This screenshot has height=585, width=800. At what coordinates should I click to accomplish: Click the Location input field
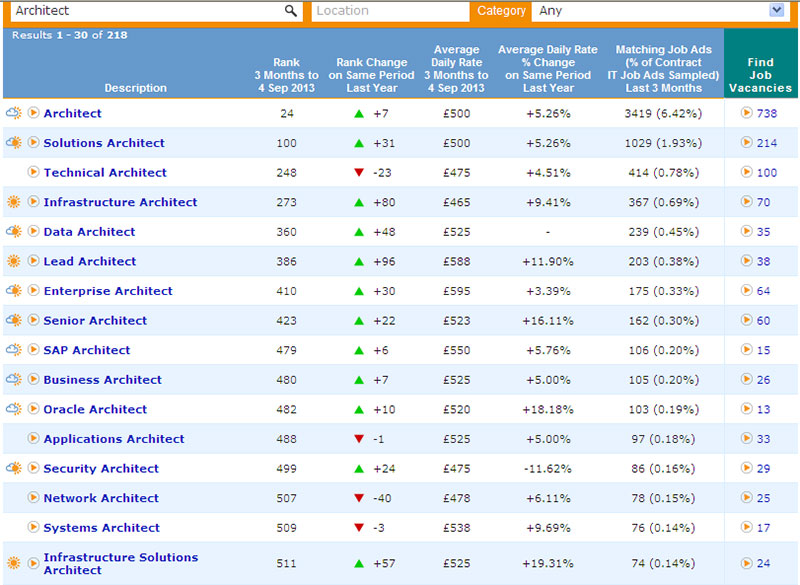tap(390, 11)
